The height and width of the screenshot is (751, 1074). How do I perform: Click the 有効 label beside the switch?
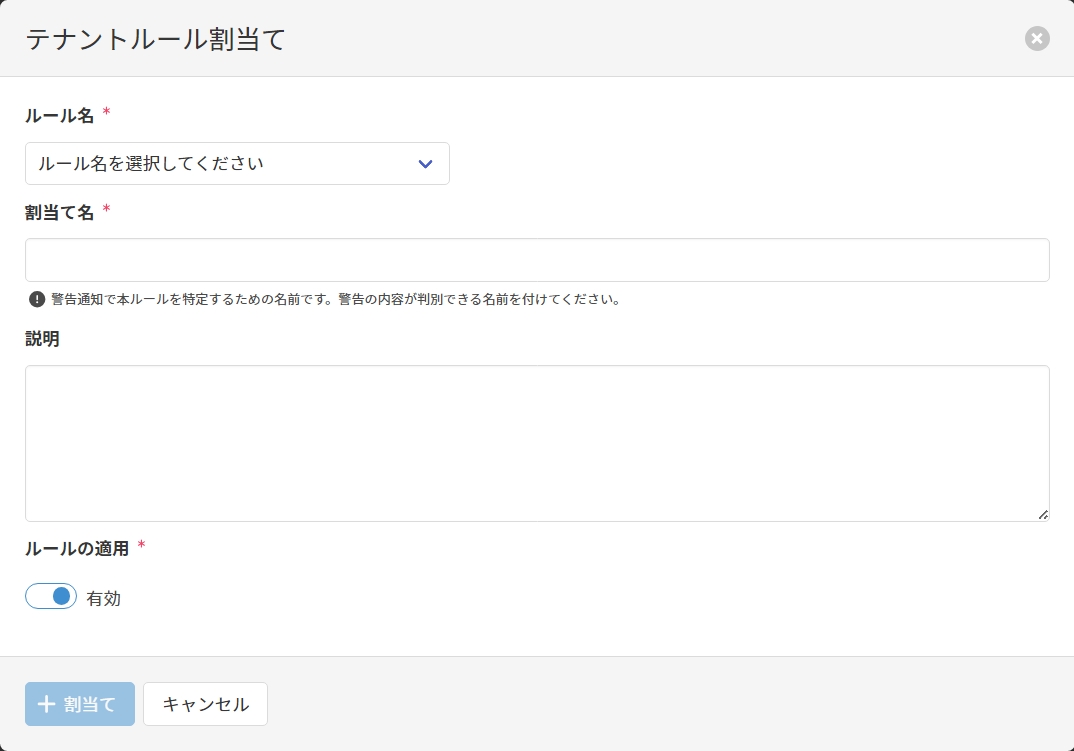pos(103,599)
